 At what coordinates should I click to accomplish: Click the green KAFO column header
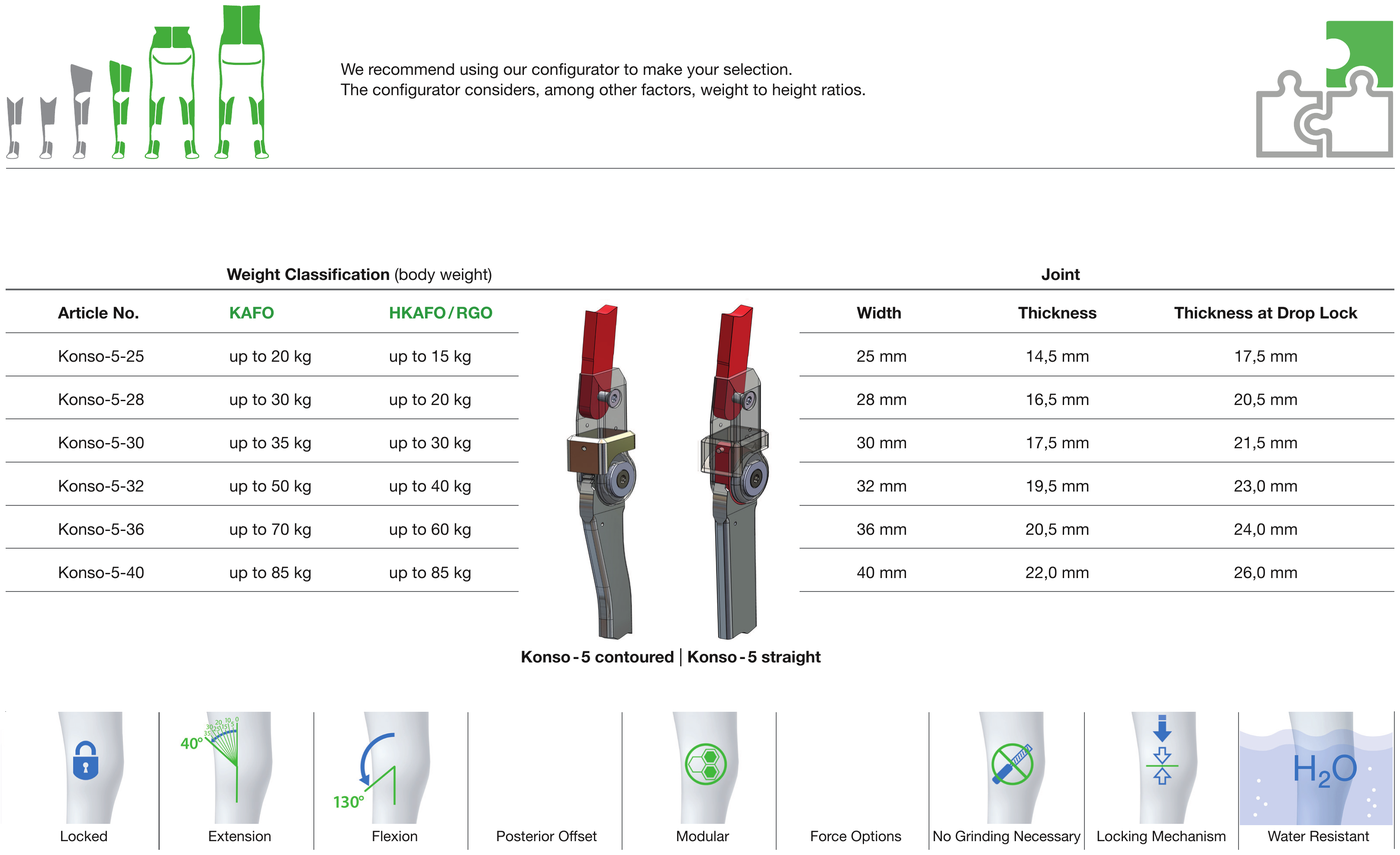coord(251,313)
